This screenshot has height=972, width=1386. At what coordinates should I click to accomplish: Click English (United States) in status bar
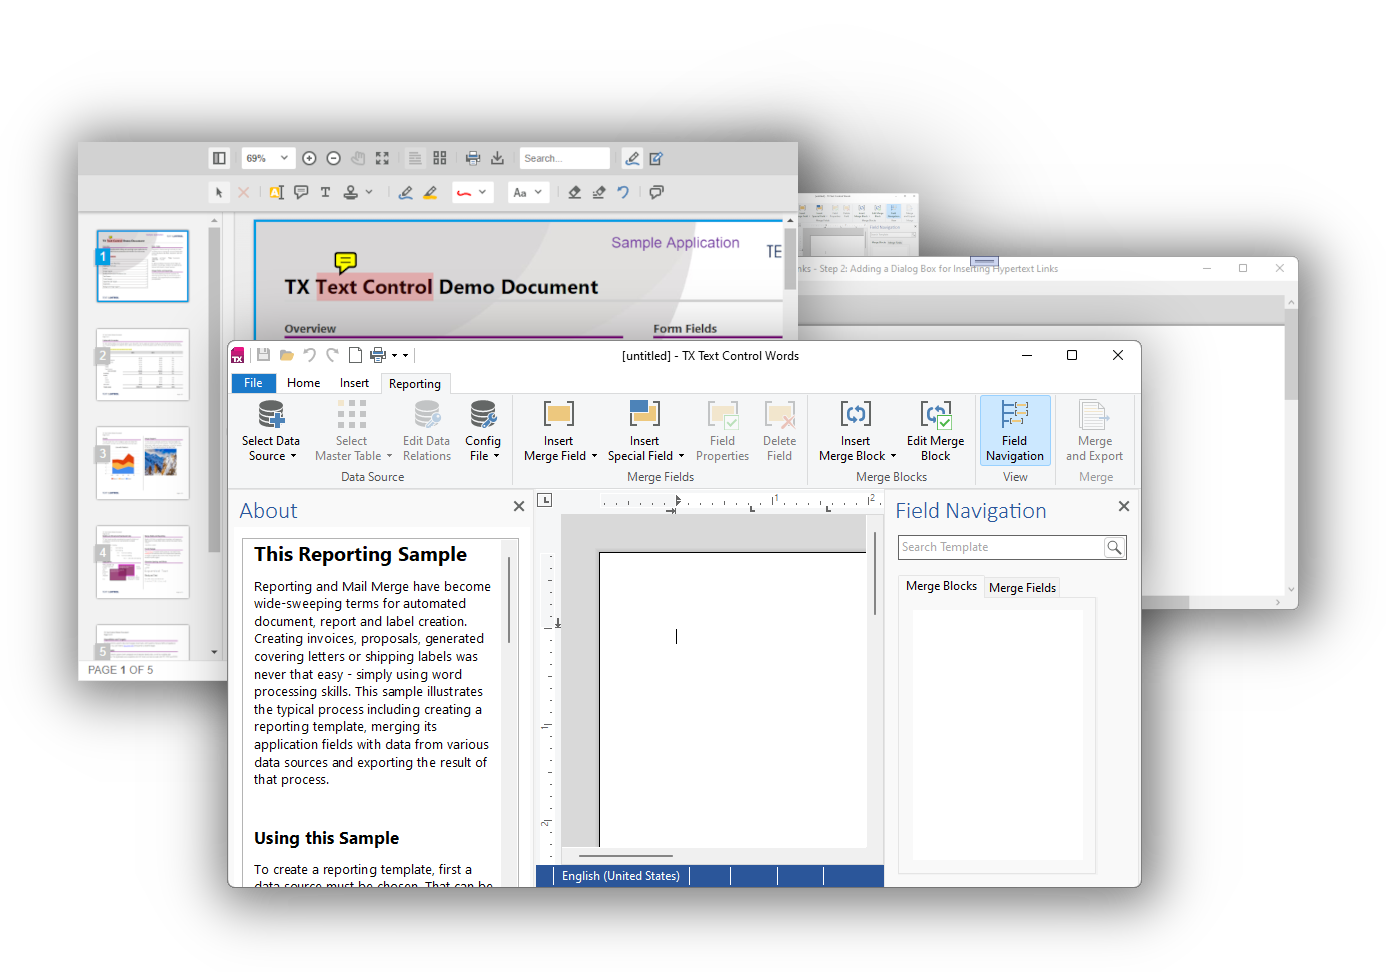click(620, 876)
